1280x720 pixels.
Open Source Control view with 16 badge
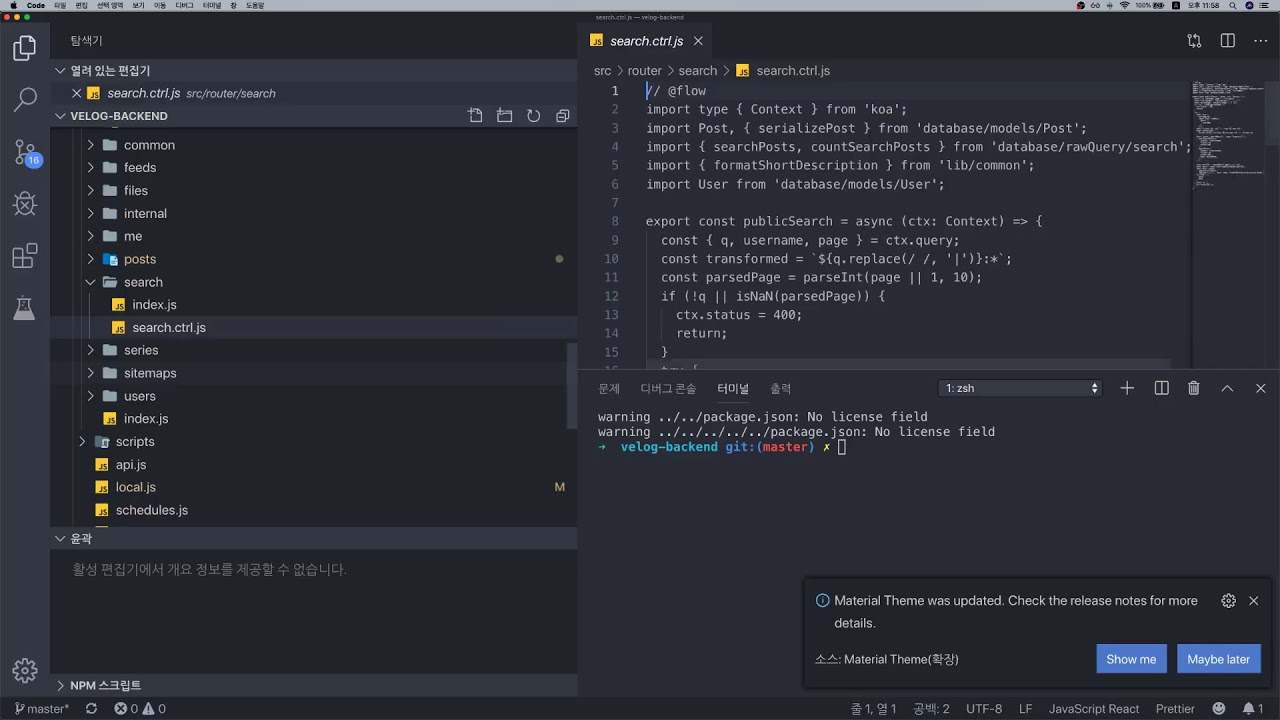point(25,153)
